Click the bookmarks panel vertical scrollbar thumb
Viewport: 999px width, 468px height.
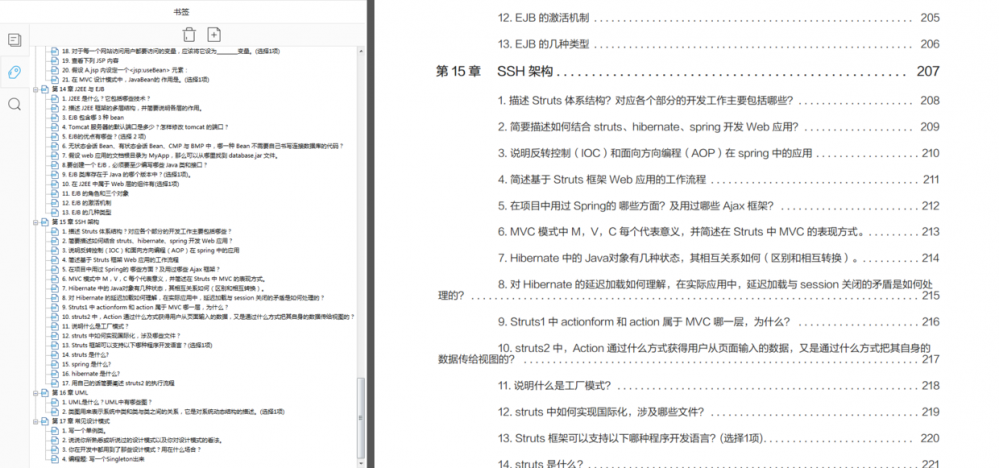click(x=361, y=416)
